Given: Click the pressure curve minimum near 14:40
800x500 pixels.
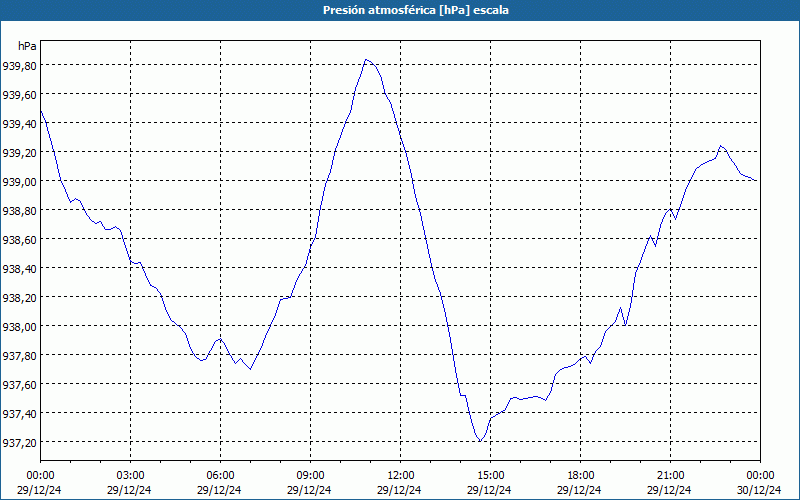Looking at the screenshot, I should tap(480, 441).
